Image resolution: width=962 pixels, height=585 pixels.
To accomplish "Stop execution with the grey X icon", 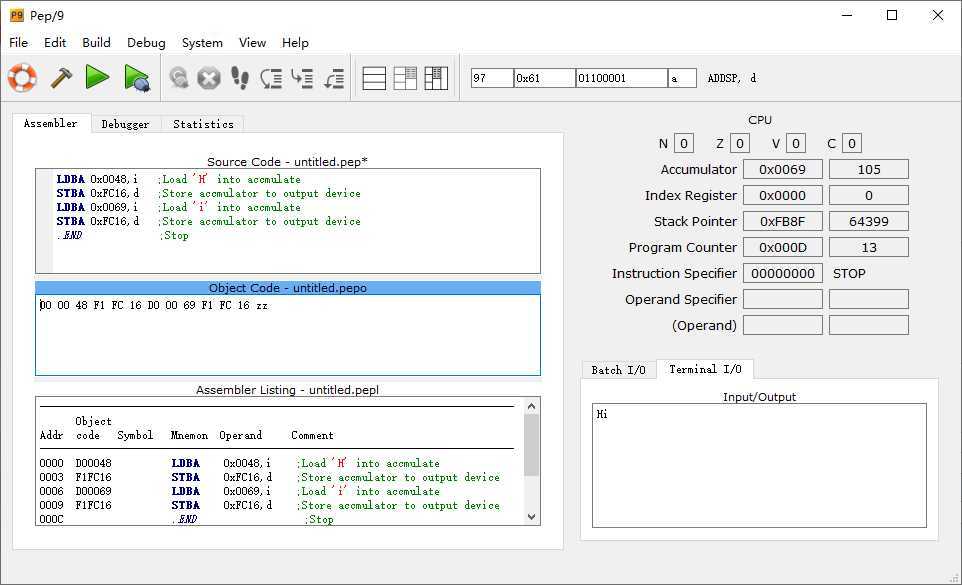I will click(209, 78).
